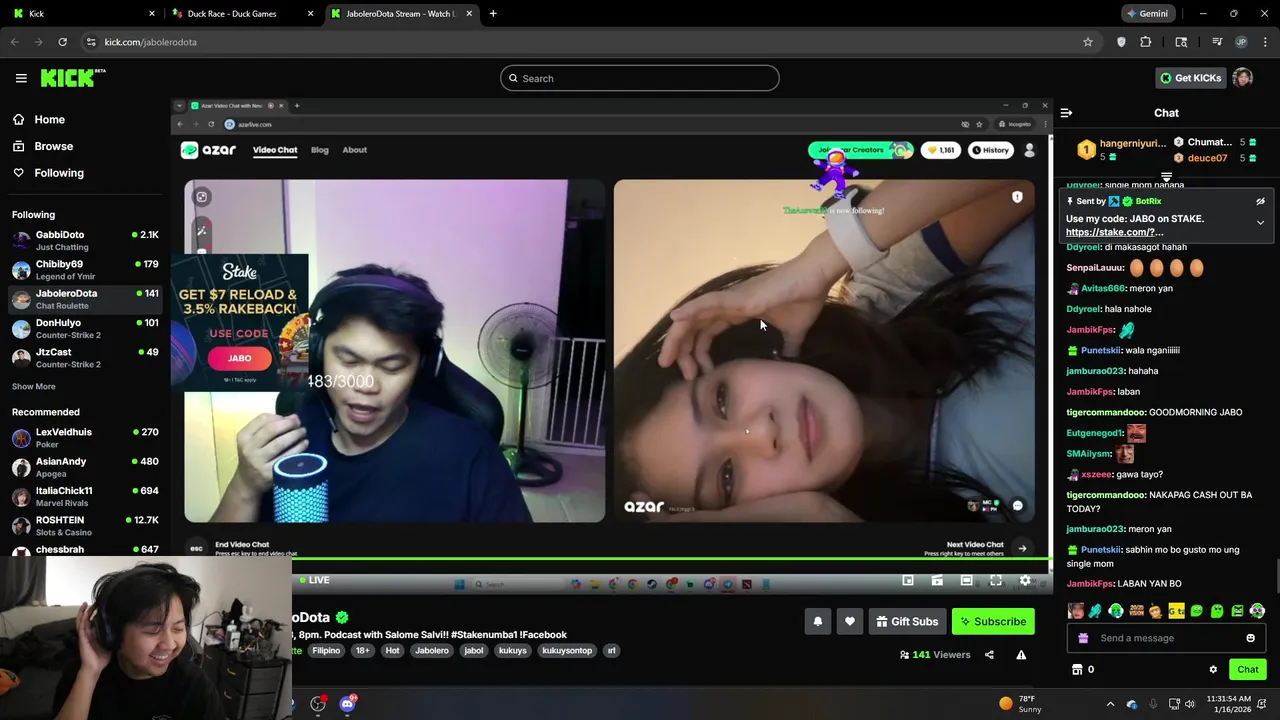Toggle theater mode on the player

(966, 580)
